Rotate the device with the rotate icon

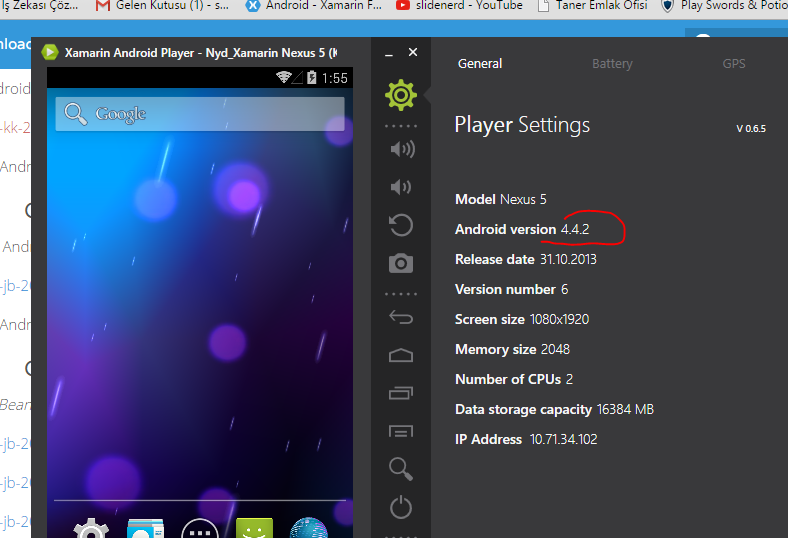(401, 225)
